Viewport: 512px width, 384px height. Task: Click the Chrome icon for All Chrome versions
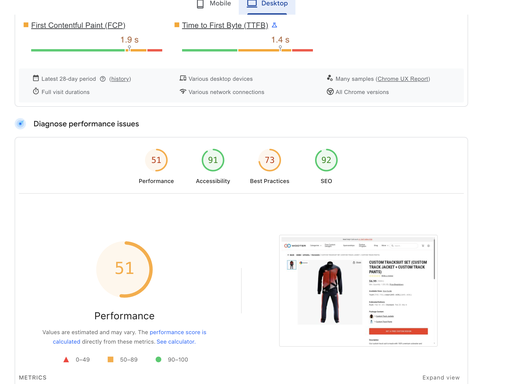tap(330, 92)
